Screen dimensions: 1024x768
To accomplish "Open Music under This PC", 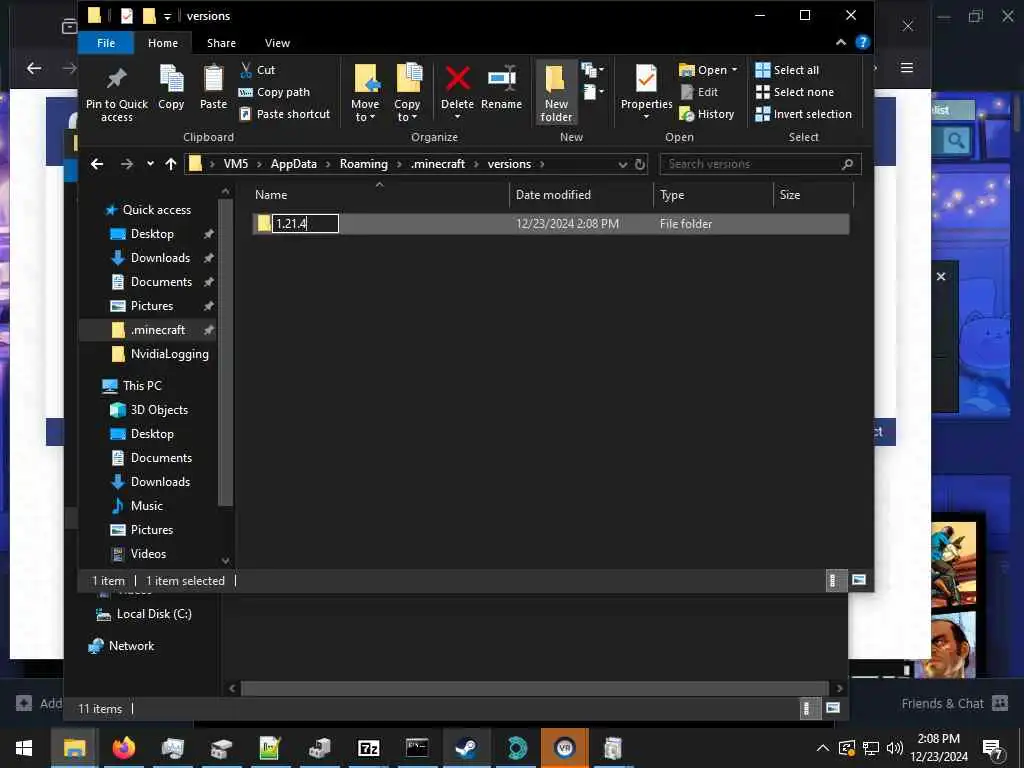I will pyautogui.click(x=136, y=505).
